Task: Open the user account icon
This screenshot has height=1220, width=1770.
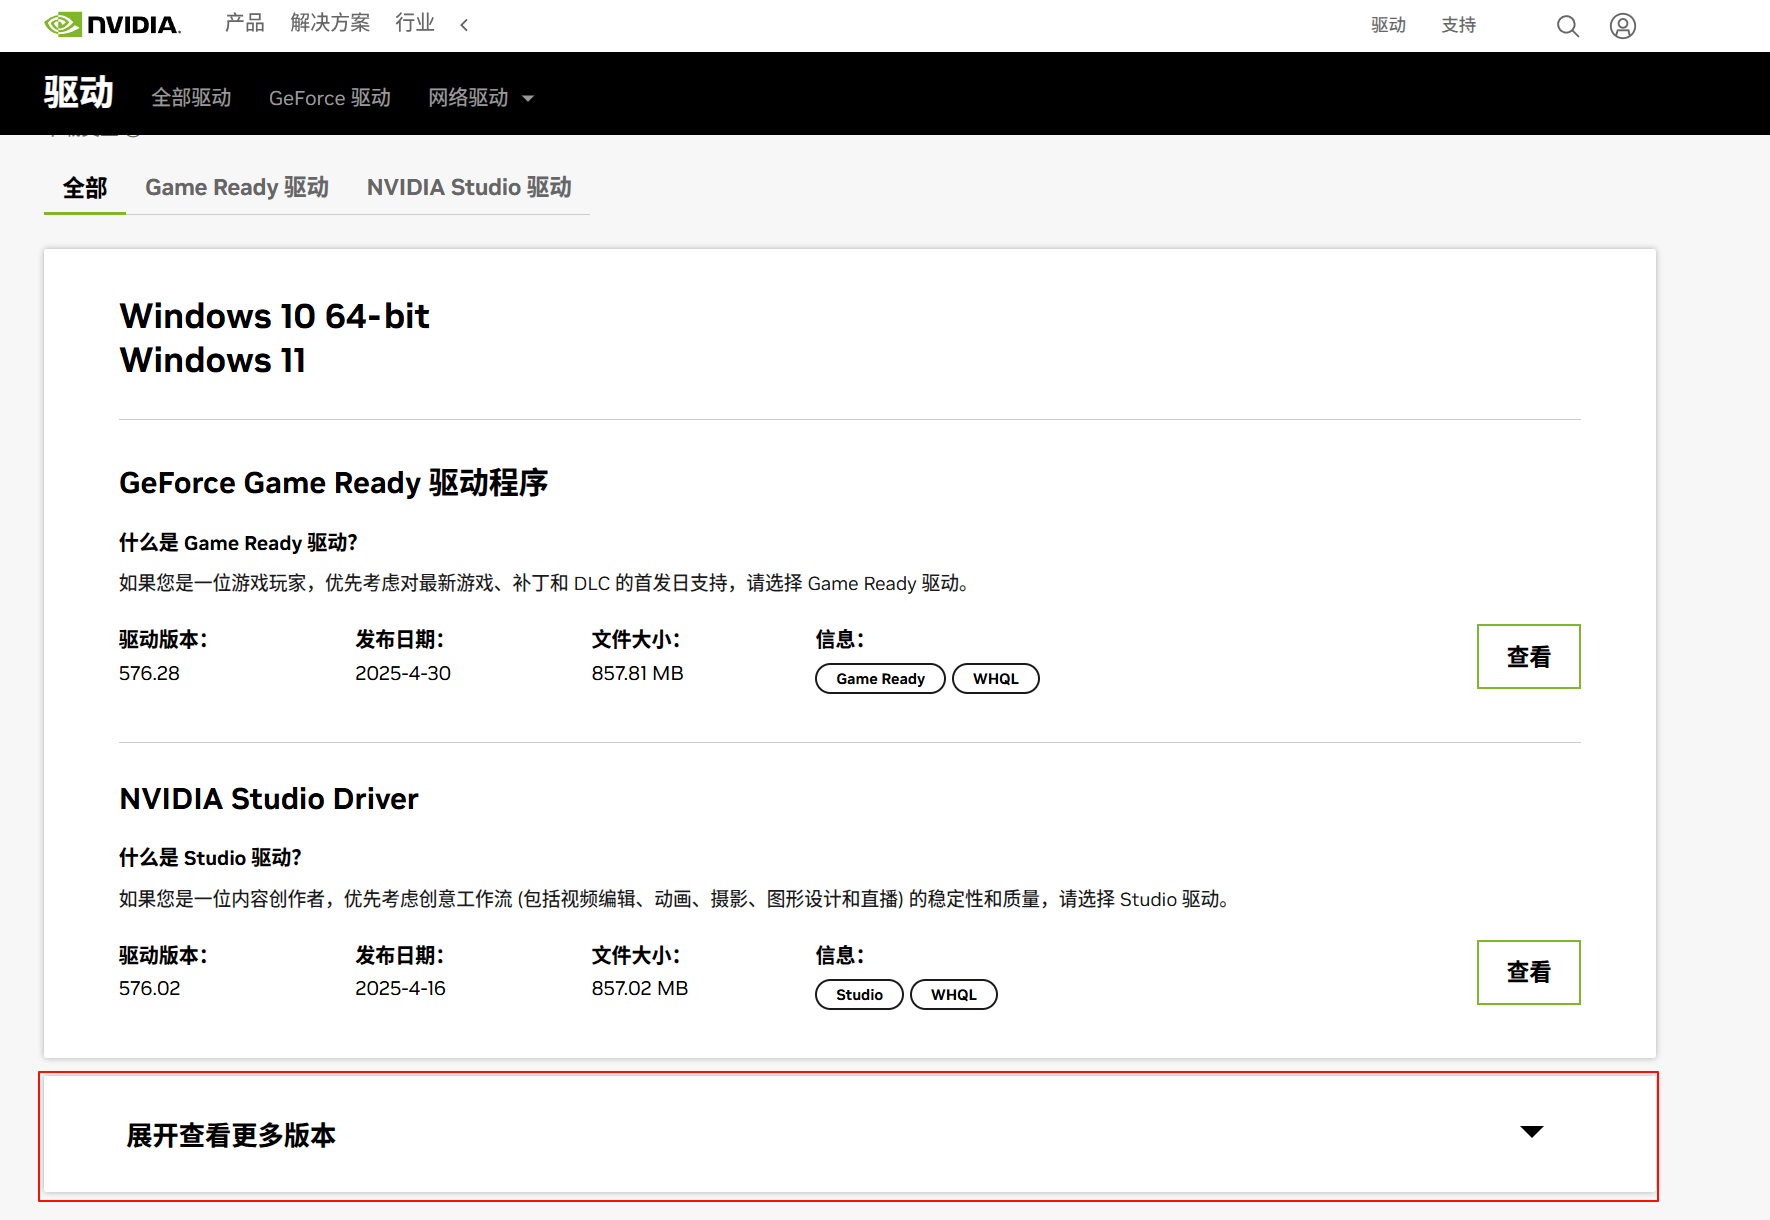Action: pos(1623,26)
